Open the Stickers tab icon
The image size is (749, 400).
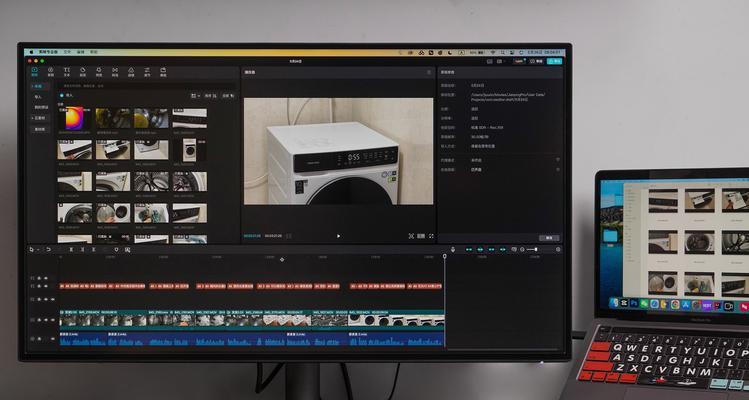83,72
